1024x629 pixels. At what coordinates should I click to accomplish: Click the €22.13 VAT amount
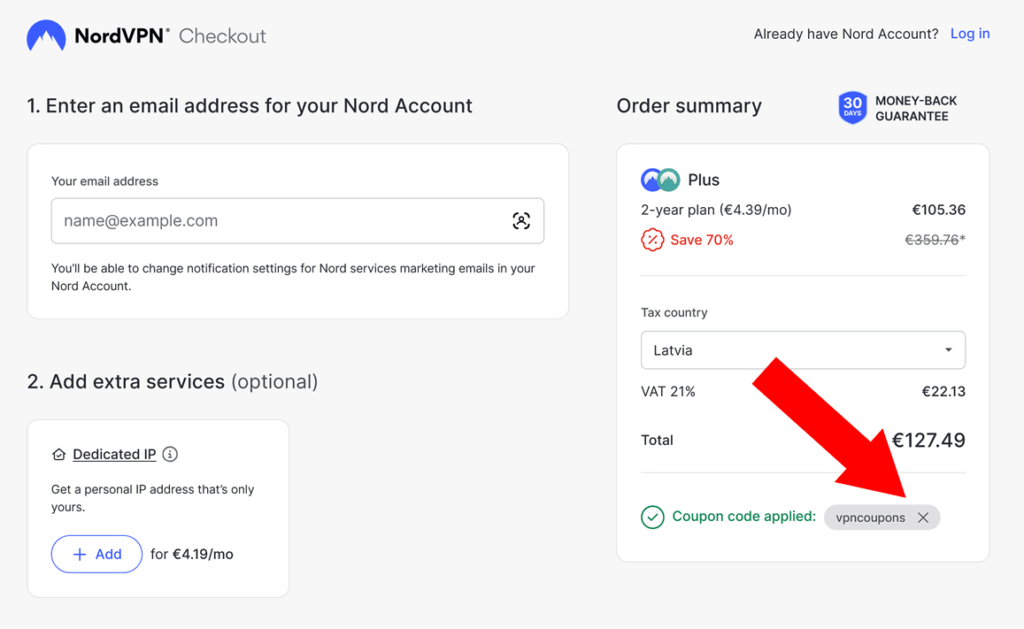click(943, 391)
